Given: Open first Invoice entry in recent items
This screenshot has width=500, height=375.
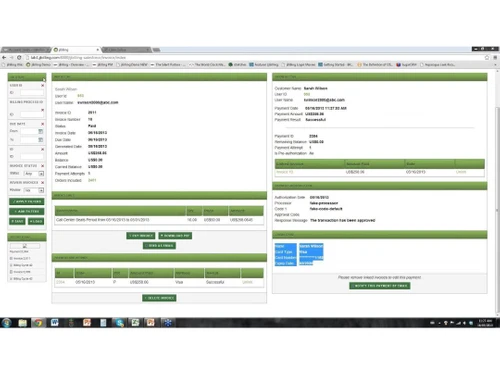Looking at the screenshot, I should (x=20, y=258).
